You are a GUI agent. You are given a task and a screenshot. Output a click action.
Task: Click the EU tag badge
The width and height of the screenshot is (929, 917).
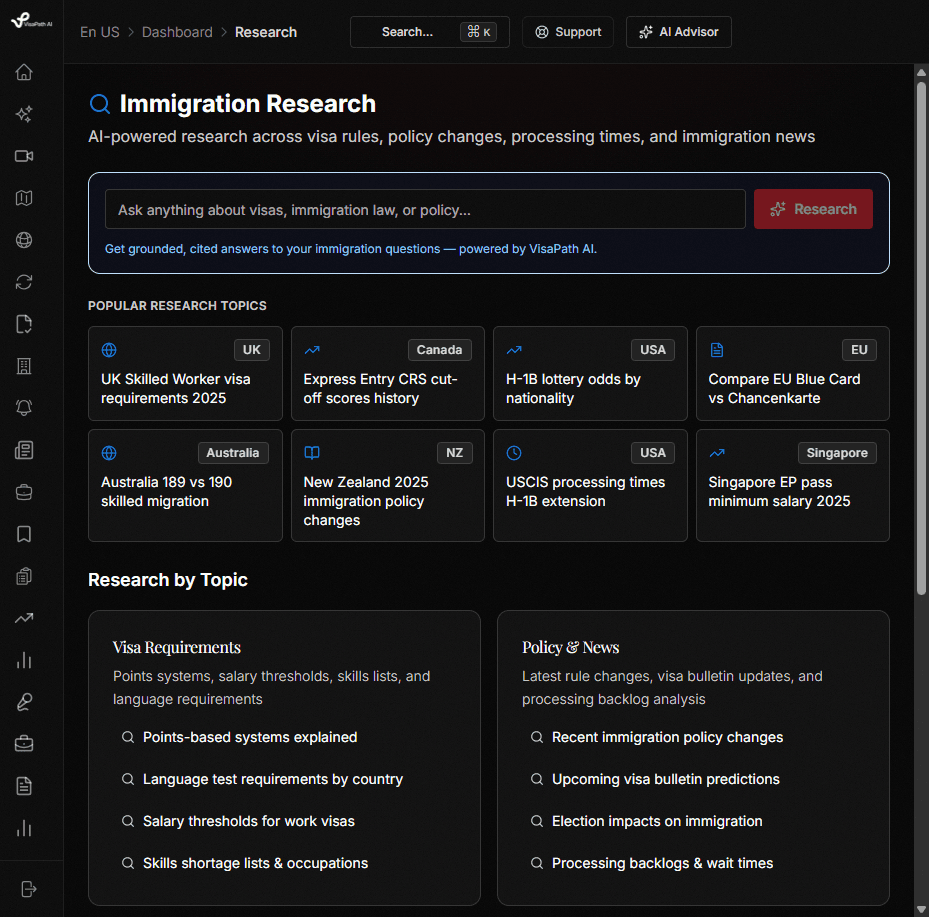click(x=859, y=350)
